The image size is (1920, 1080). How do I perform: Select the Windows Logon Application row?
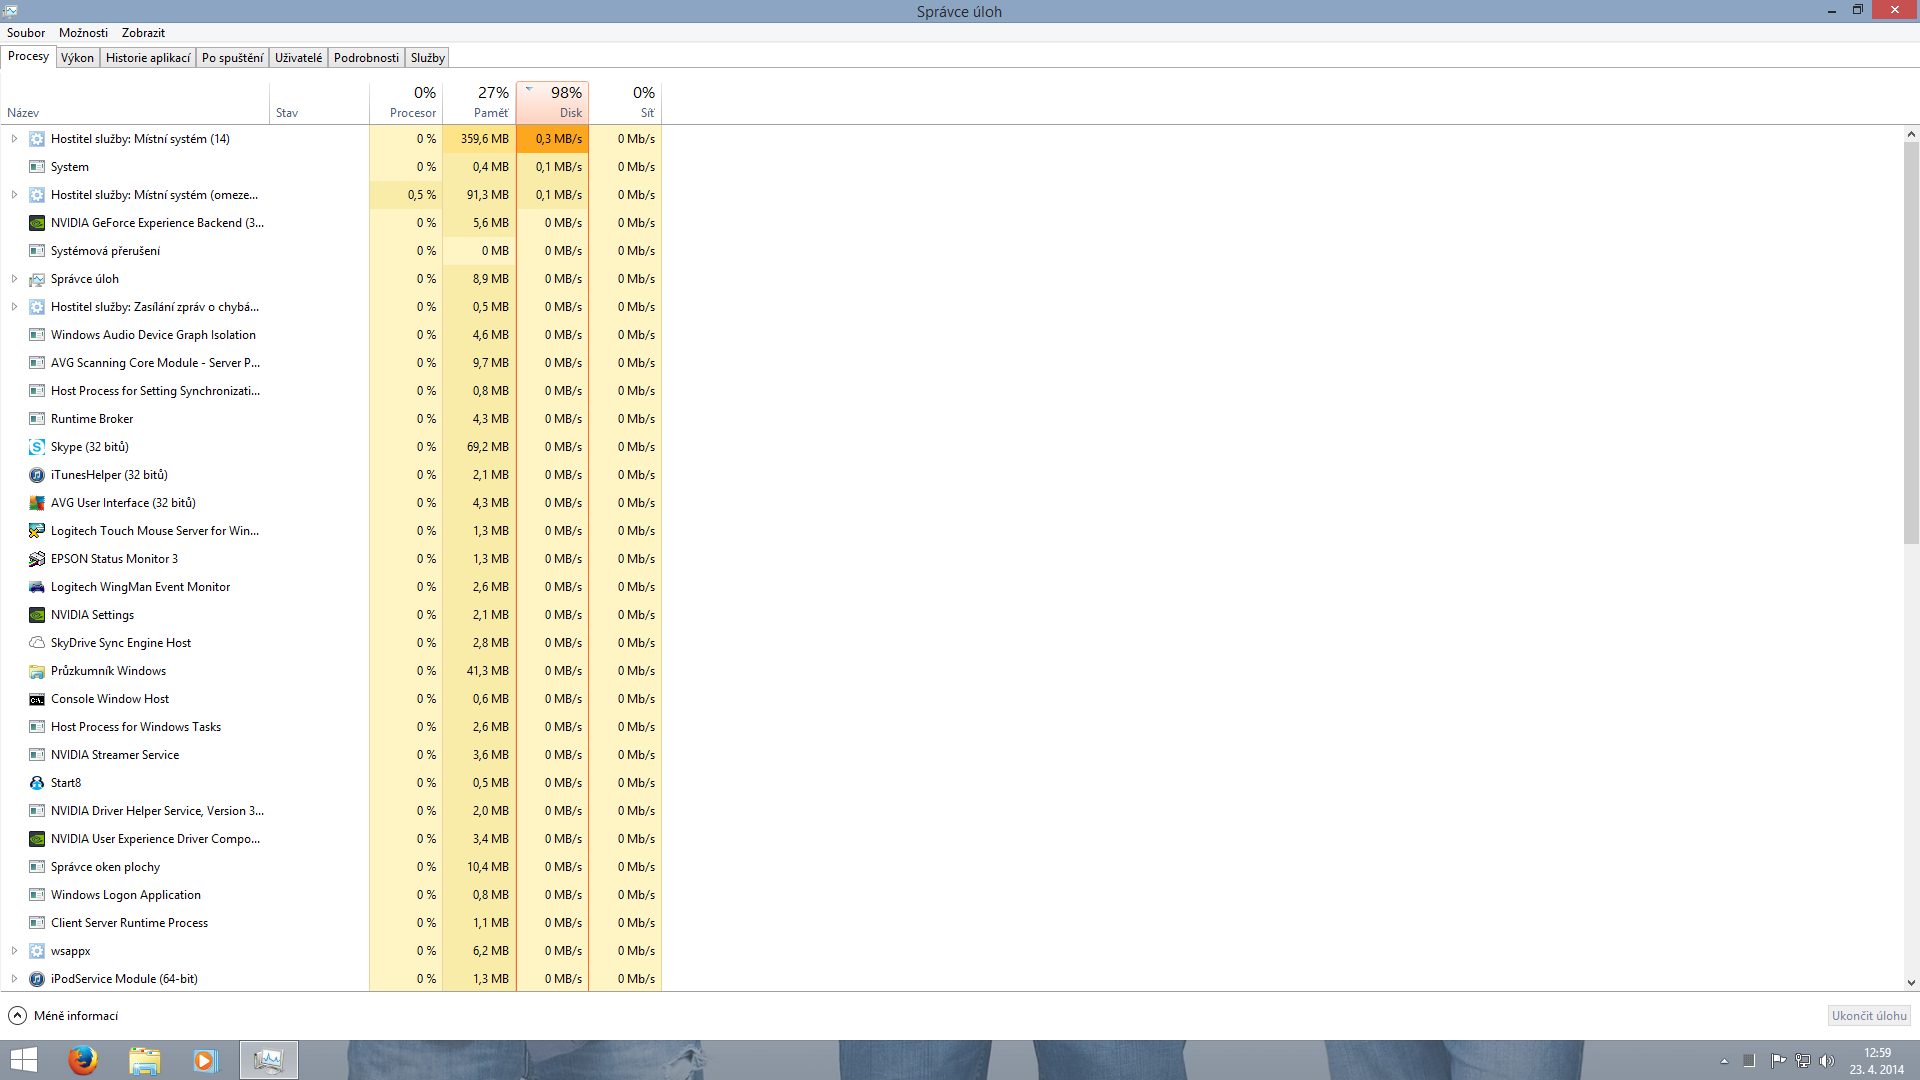pos(331,895)
